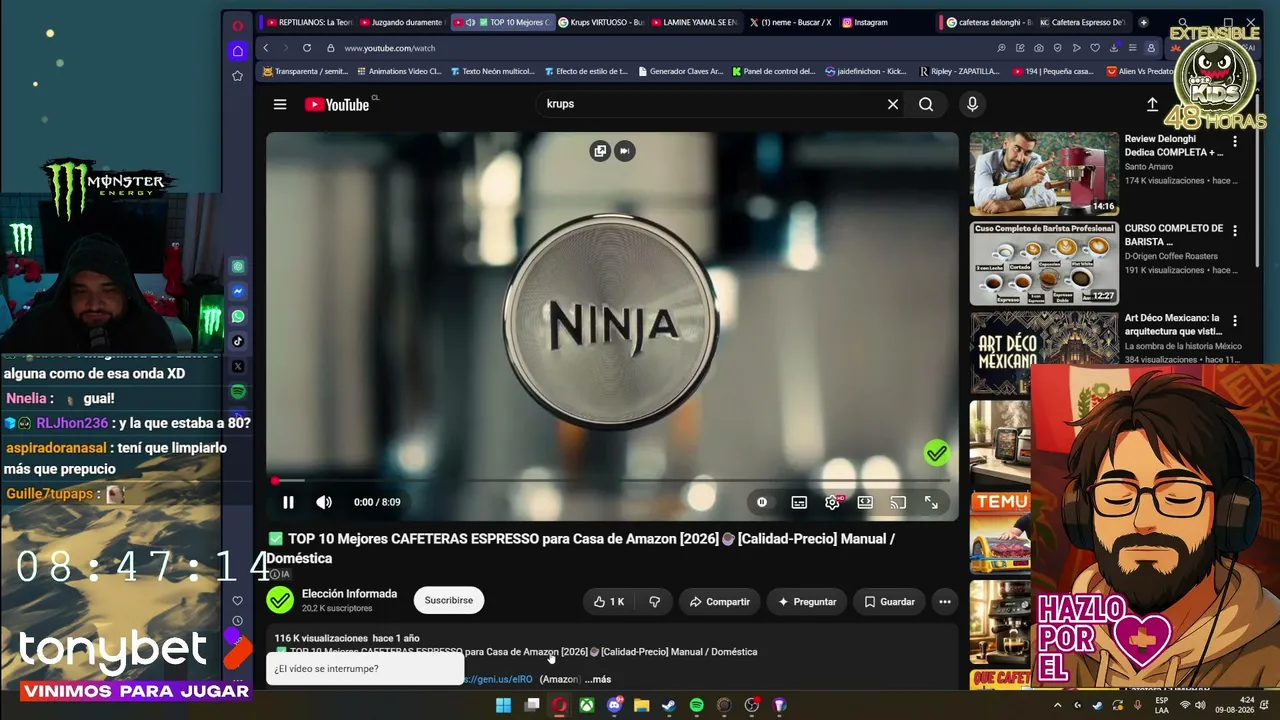Screen dimensions: 1280x720
Task: Switch to theater mode view
Action: tap(865, 502)
